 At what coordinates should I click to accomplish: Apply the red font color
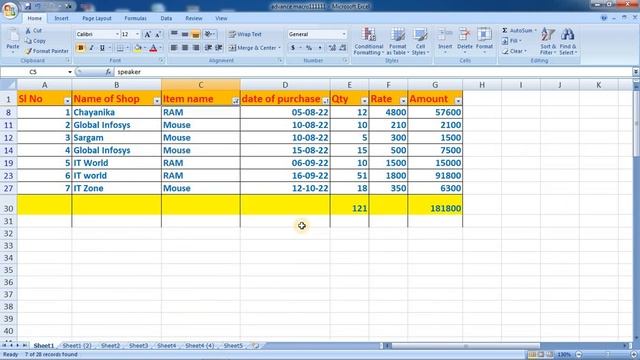click(x=153, y=48)
